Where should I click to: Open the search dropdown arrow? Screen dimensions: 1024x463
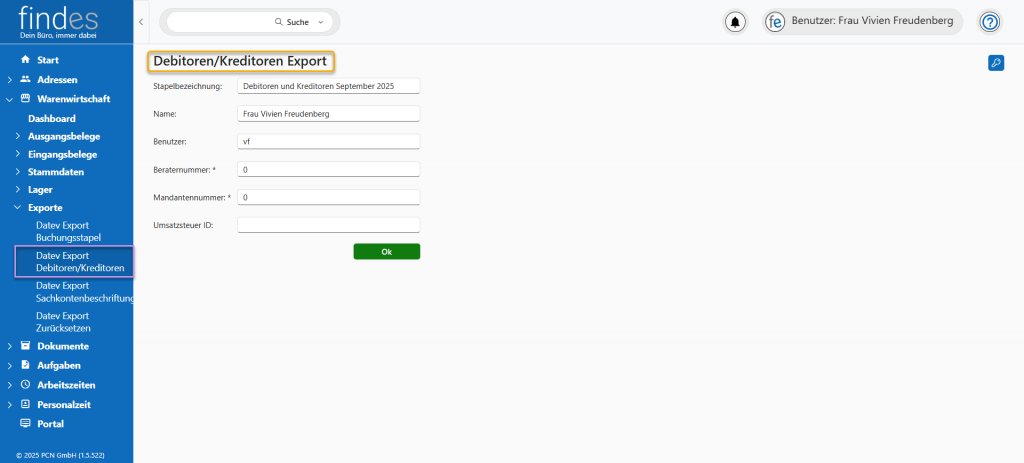pos(320,22)
